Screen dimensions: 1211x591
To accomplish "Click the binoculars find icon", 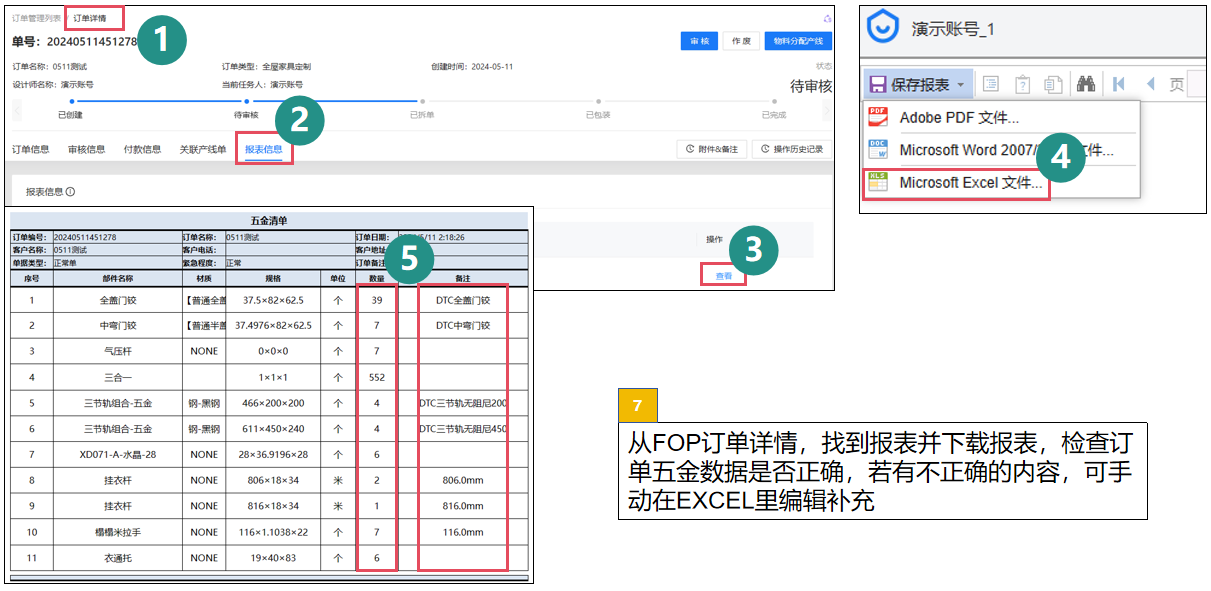I will [x=1085, y=85].
